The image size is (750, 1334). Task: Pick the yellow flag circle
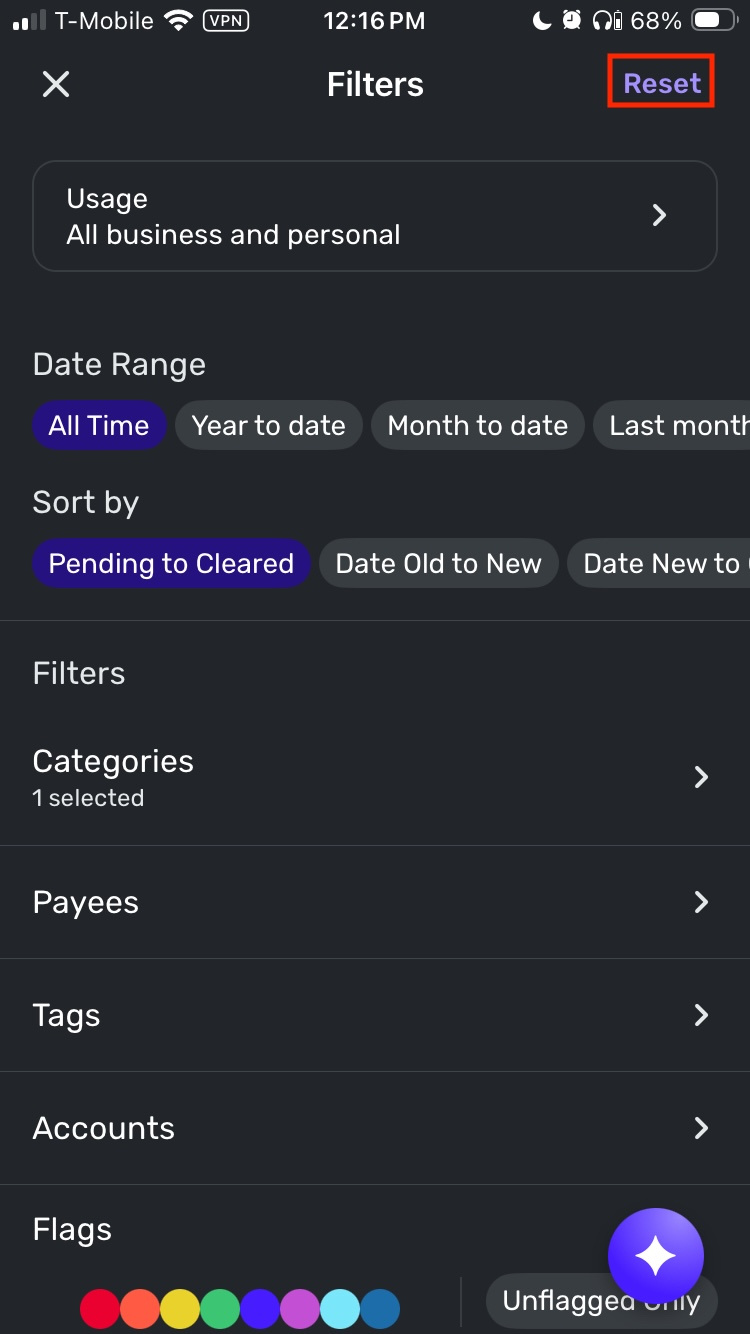180,1308
